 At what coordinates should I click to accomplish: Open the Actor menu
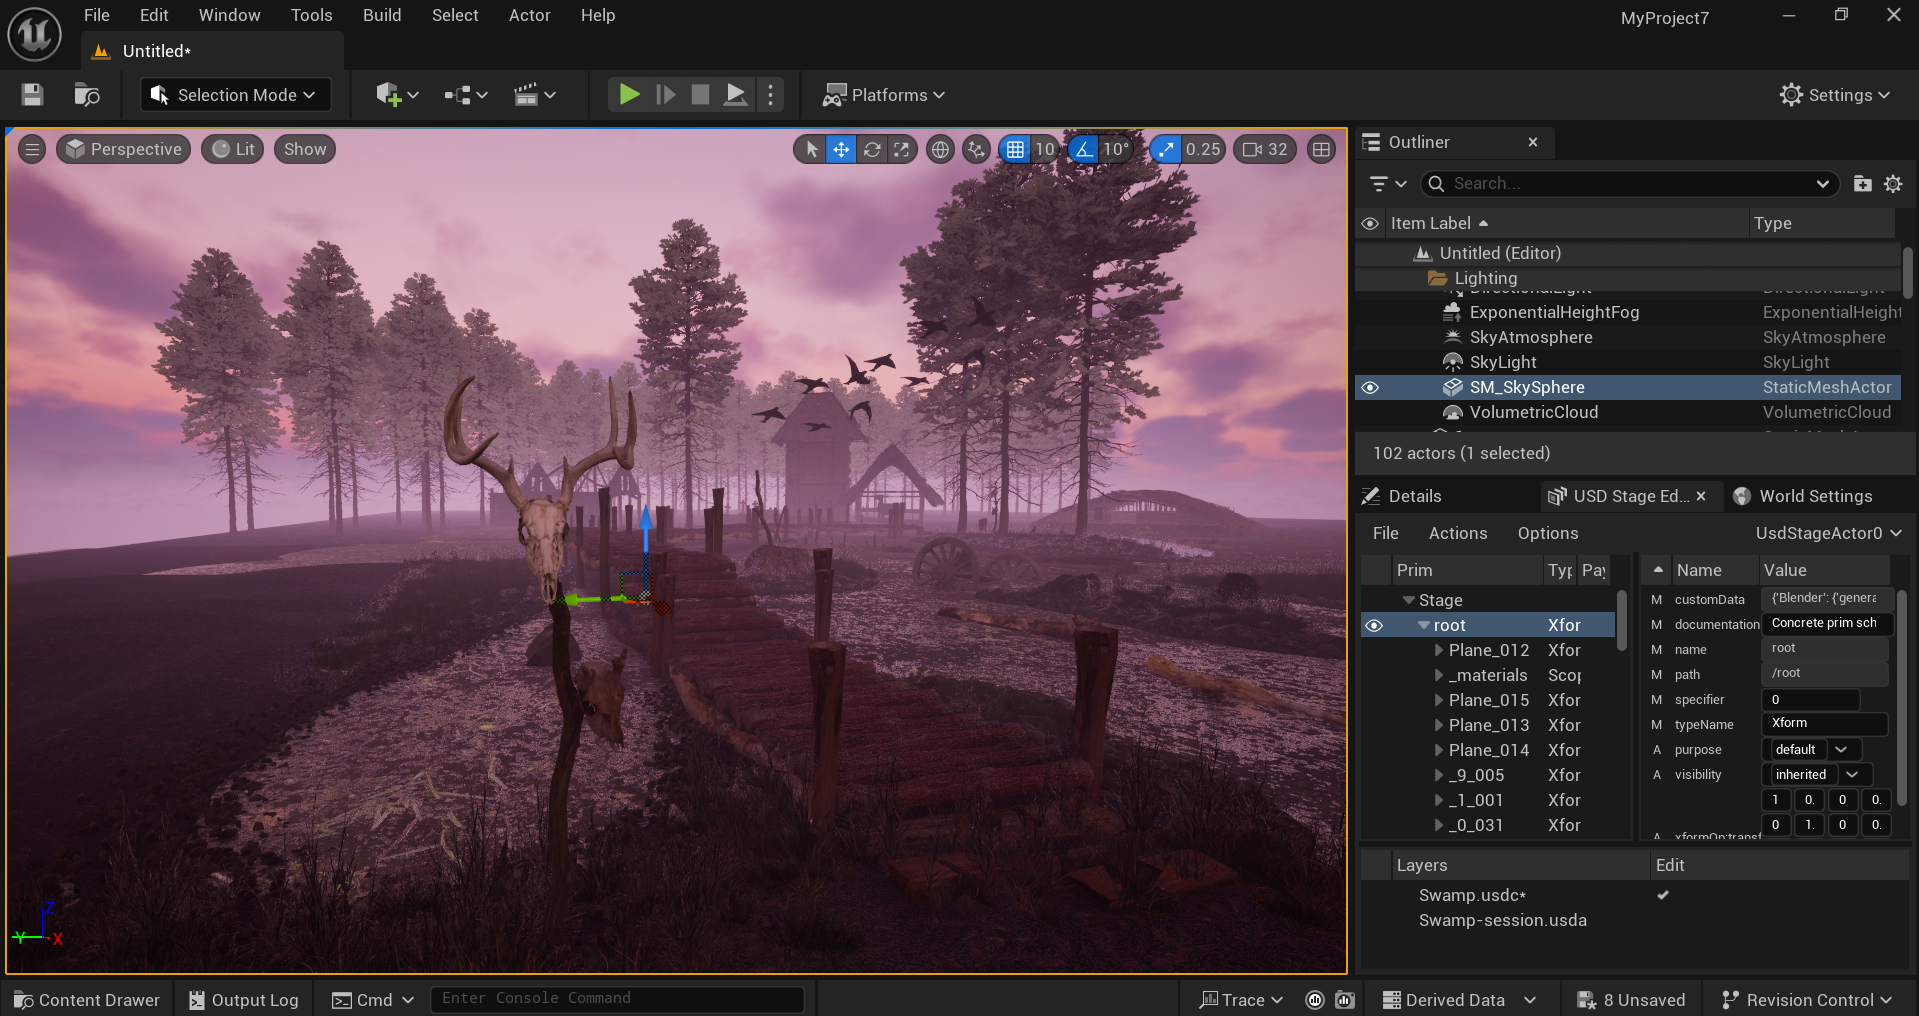click(530, 15)
